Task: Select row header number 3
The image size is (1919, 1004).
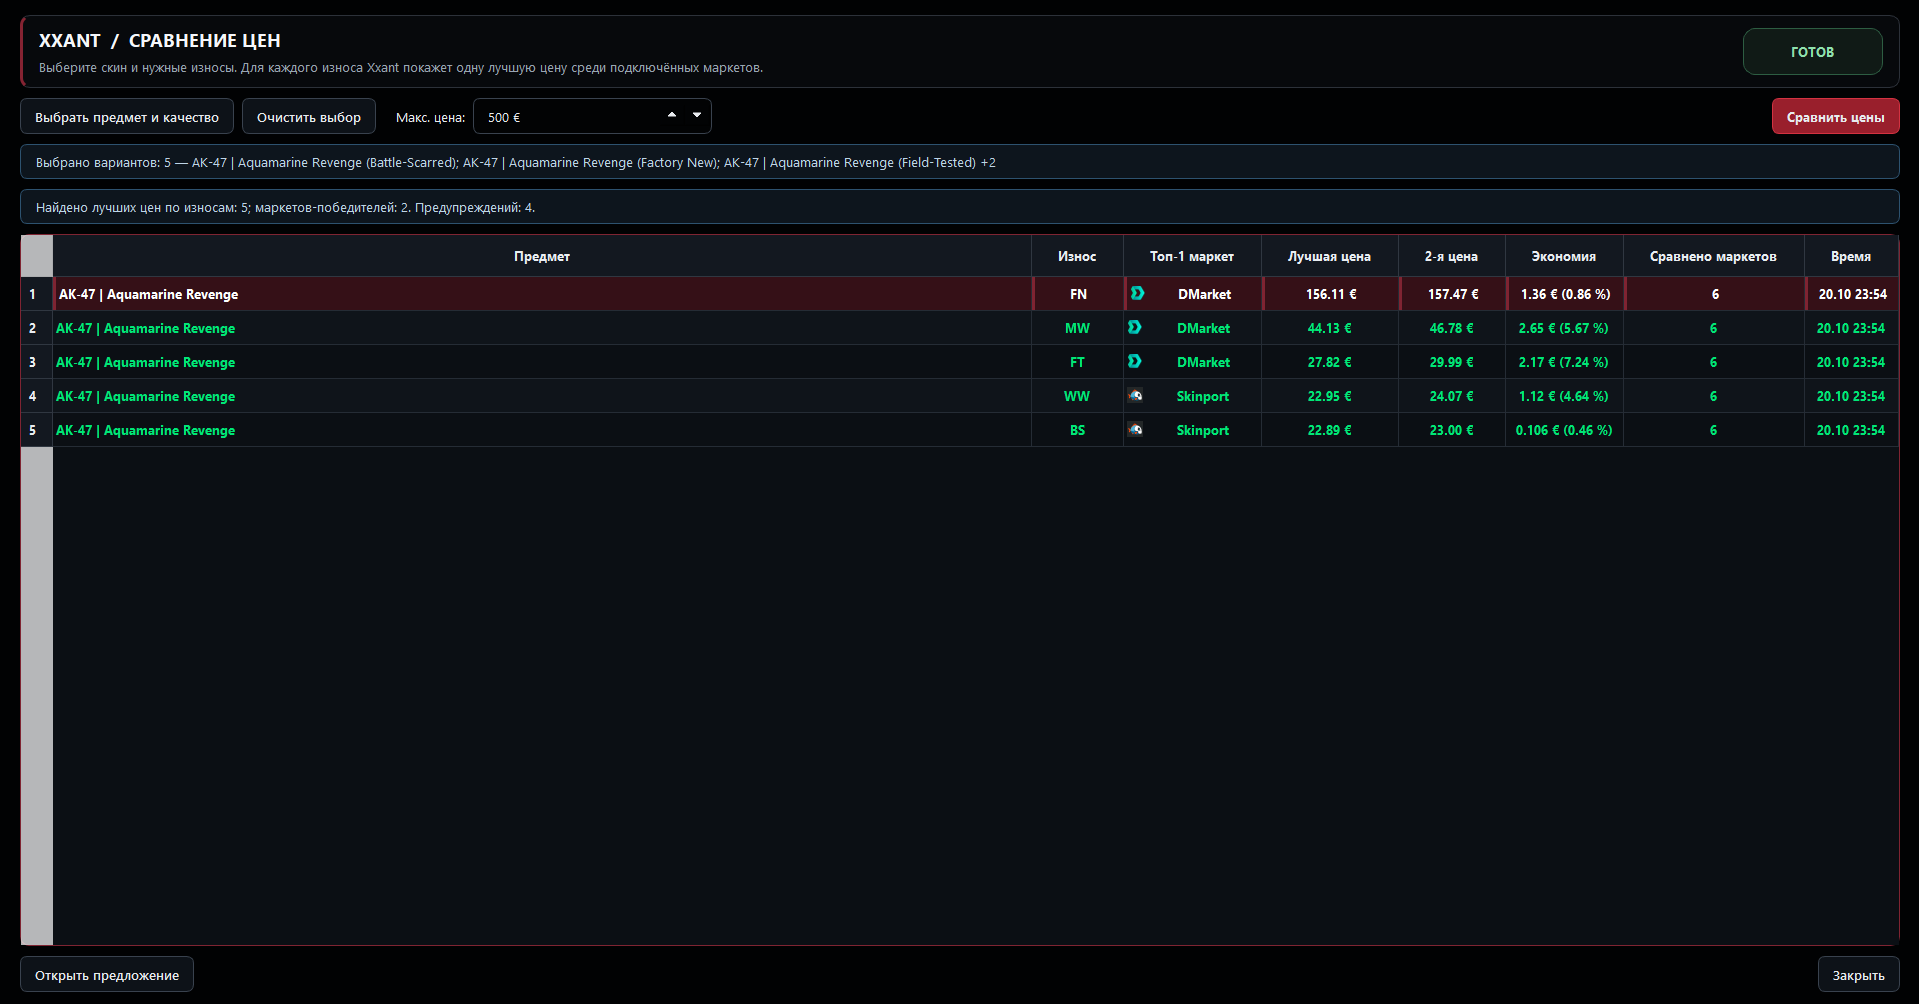Action: pyautogui.click(x=37, y=362)
